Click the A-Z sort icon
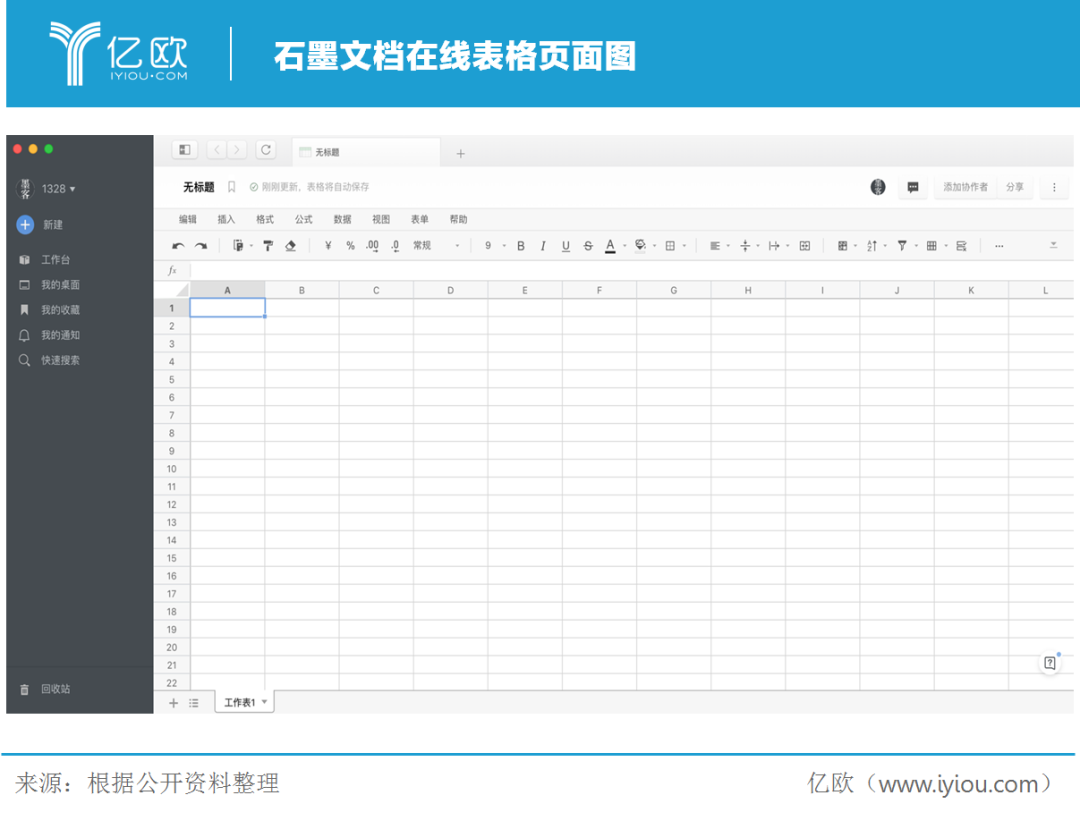1080x829 pixels. click(872, 246)
